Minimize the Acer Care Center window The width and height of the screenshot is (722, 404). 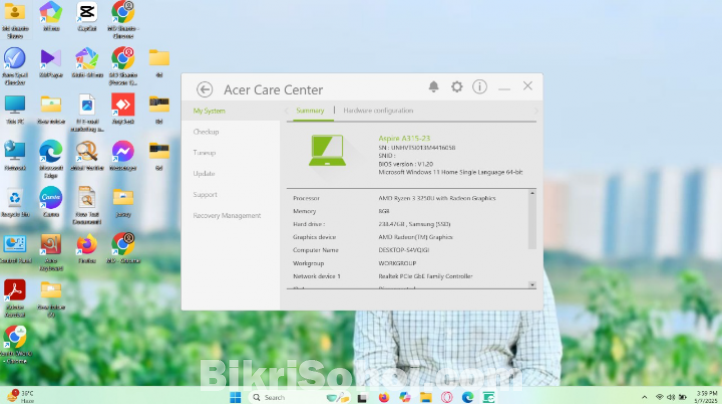[504, 88]
